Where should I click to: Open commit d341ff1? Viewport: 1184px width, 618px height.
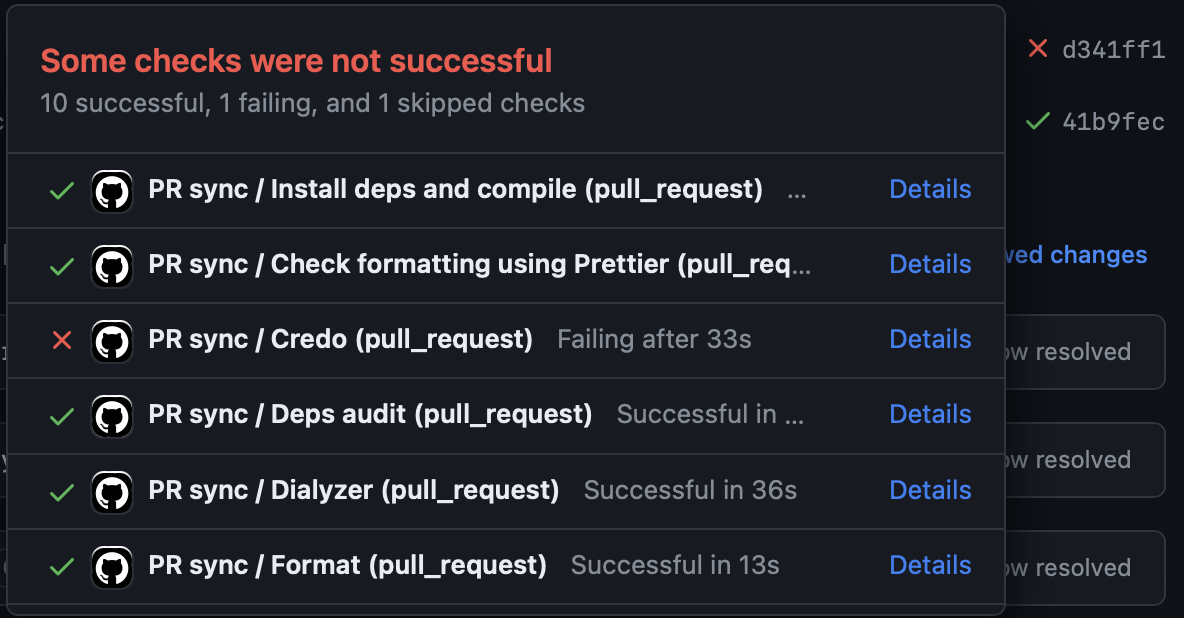click(x=1113, y=50)
